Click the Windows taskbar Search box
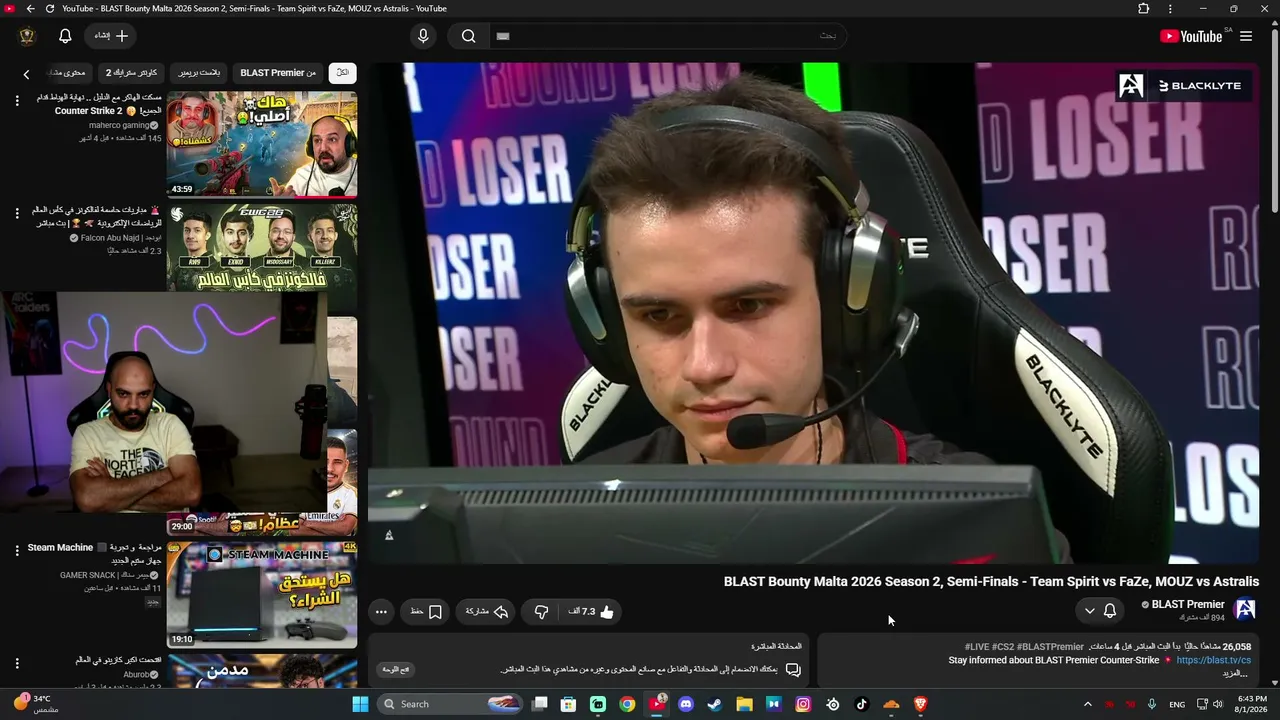The image size is (1280, 720). tap(451, 704)
